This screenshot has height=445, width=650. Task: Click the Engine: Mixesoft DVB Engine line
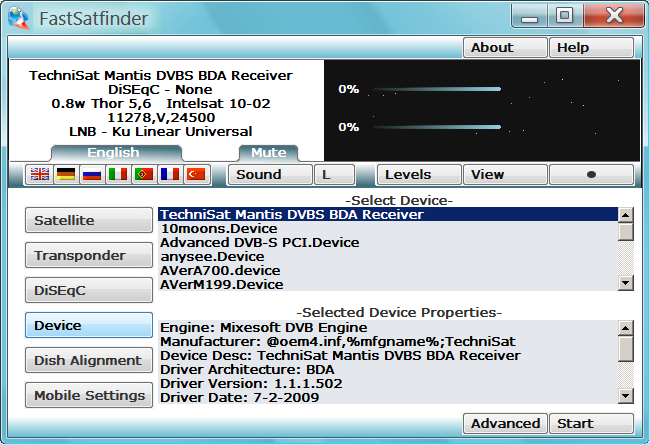click(388, 328)
